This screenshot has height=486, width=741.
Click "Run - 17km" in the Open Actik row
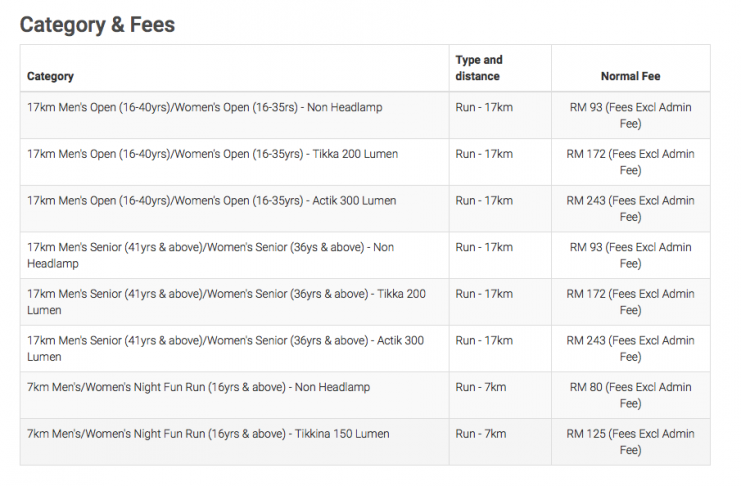click(484, 200)
